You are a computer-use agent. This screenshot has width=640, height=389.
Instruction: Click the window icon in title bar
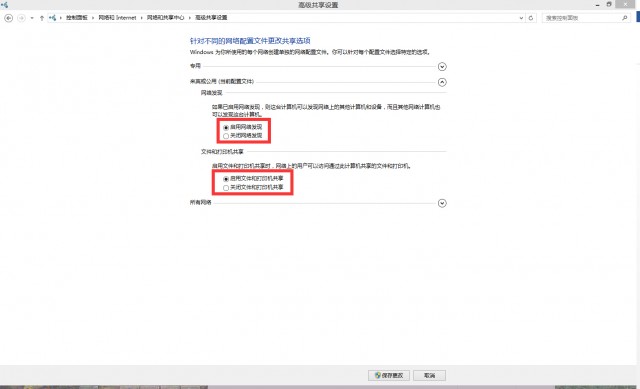pos(4,4)
